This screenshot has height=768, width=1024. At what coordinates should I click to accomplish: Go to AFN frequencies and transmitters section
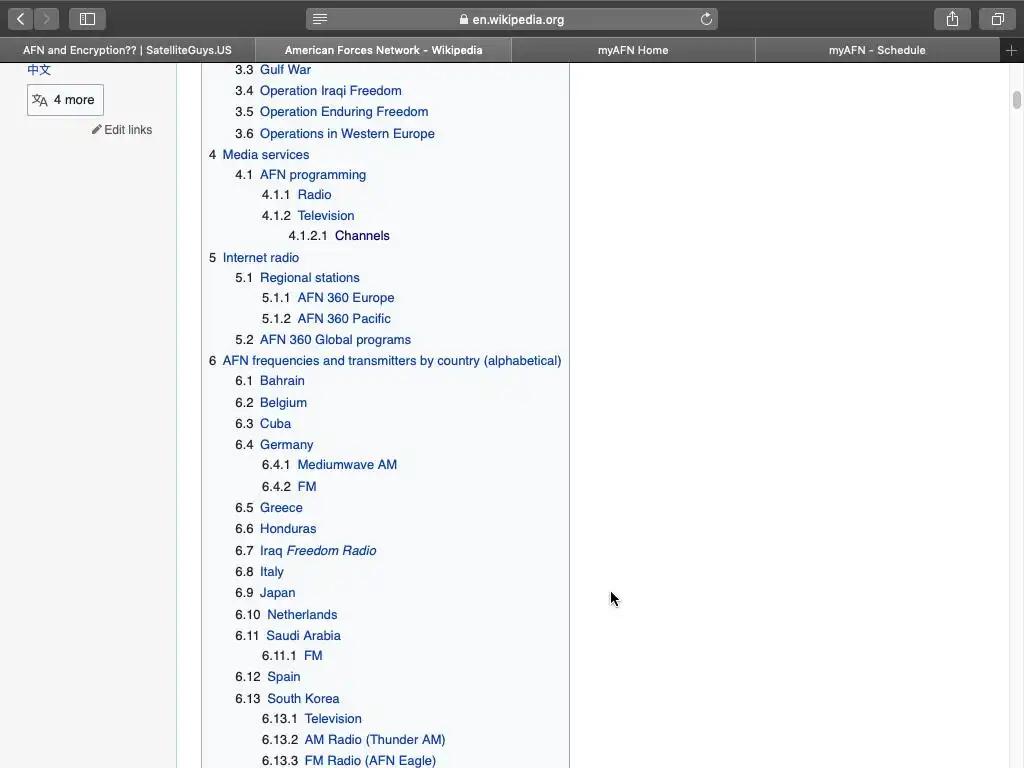[392, 360]
